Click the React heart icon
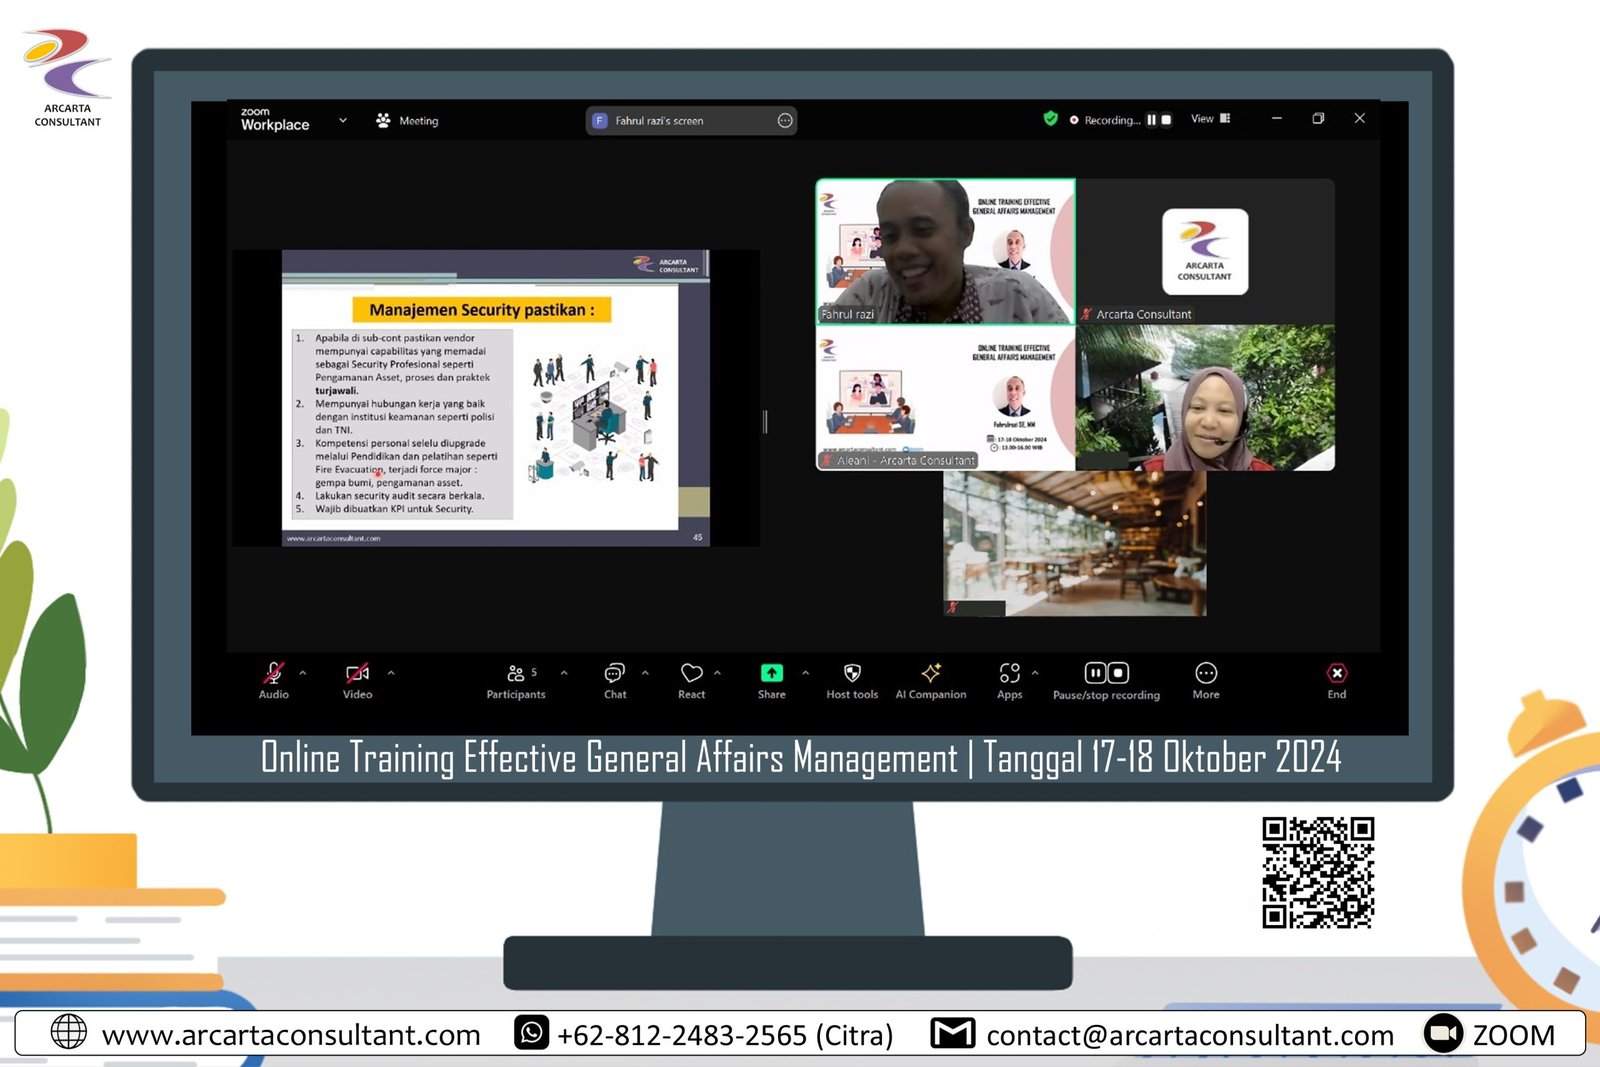The width and height of the screenshot is (1600, 1067). tap(691, 674)
